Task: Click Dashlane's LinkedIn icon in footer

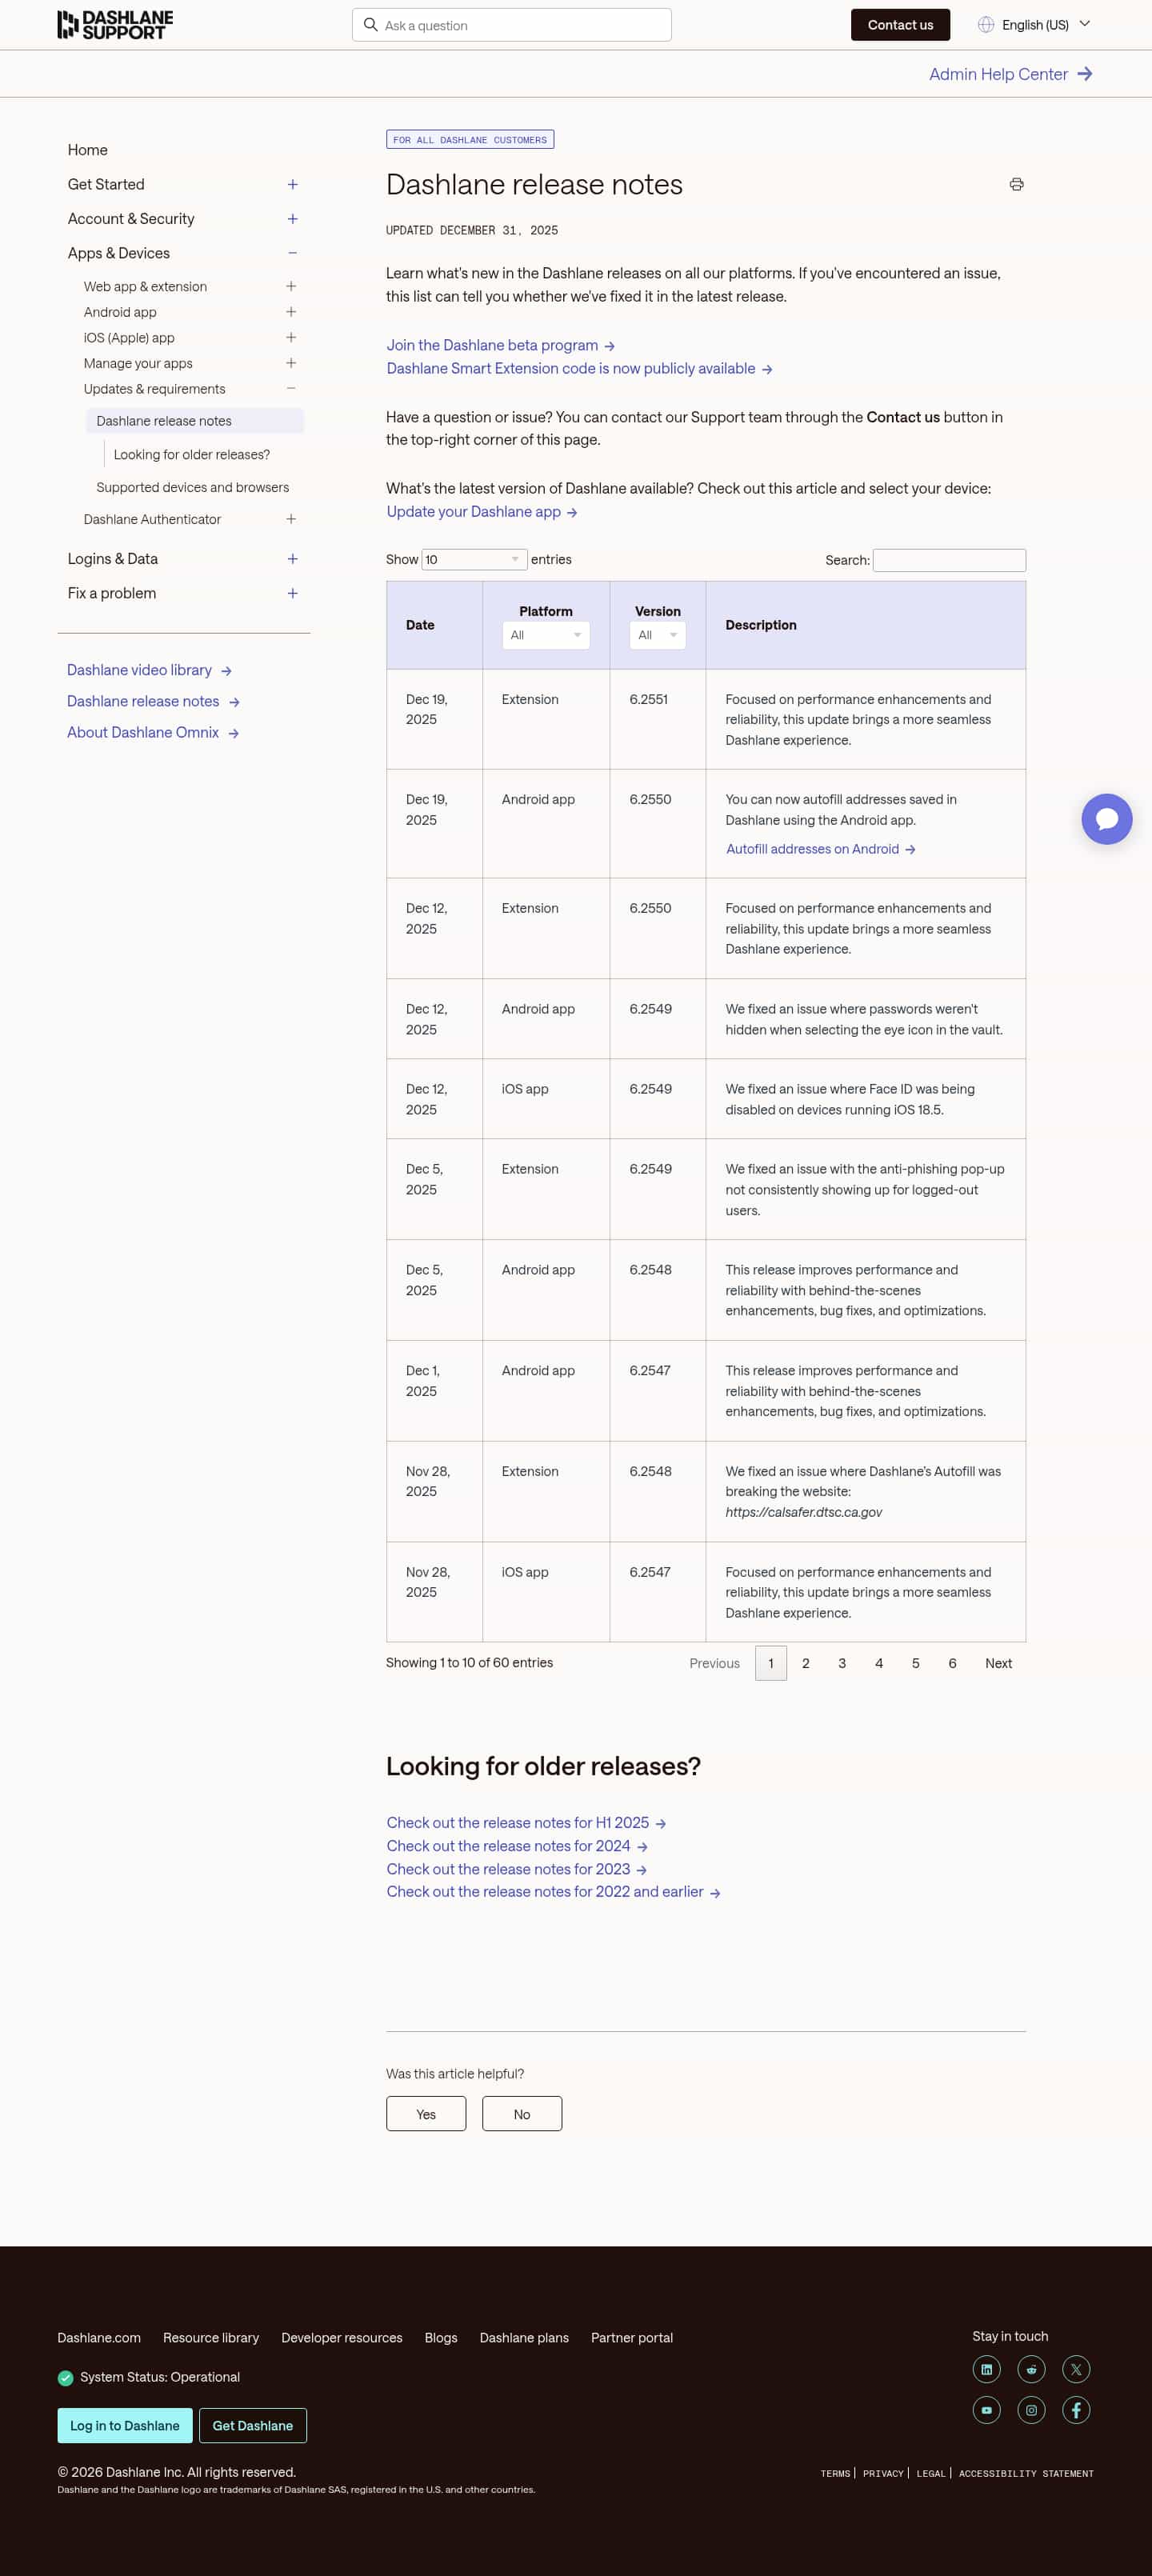Action: tap(986, 2369)
